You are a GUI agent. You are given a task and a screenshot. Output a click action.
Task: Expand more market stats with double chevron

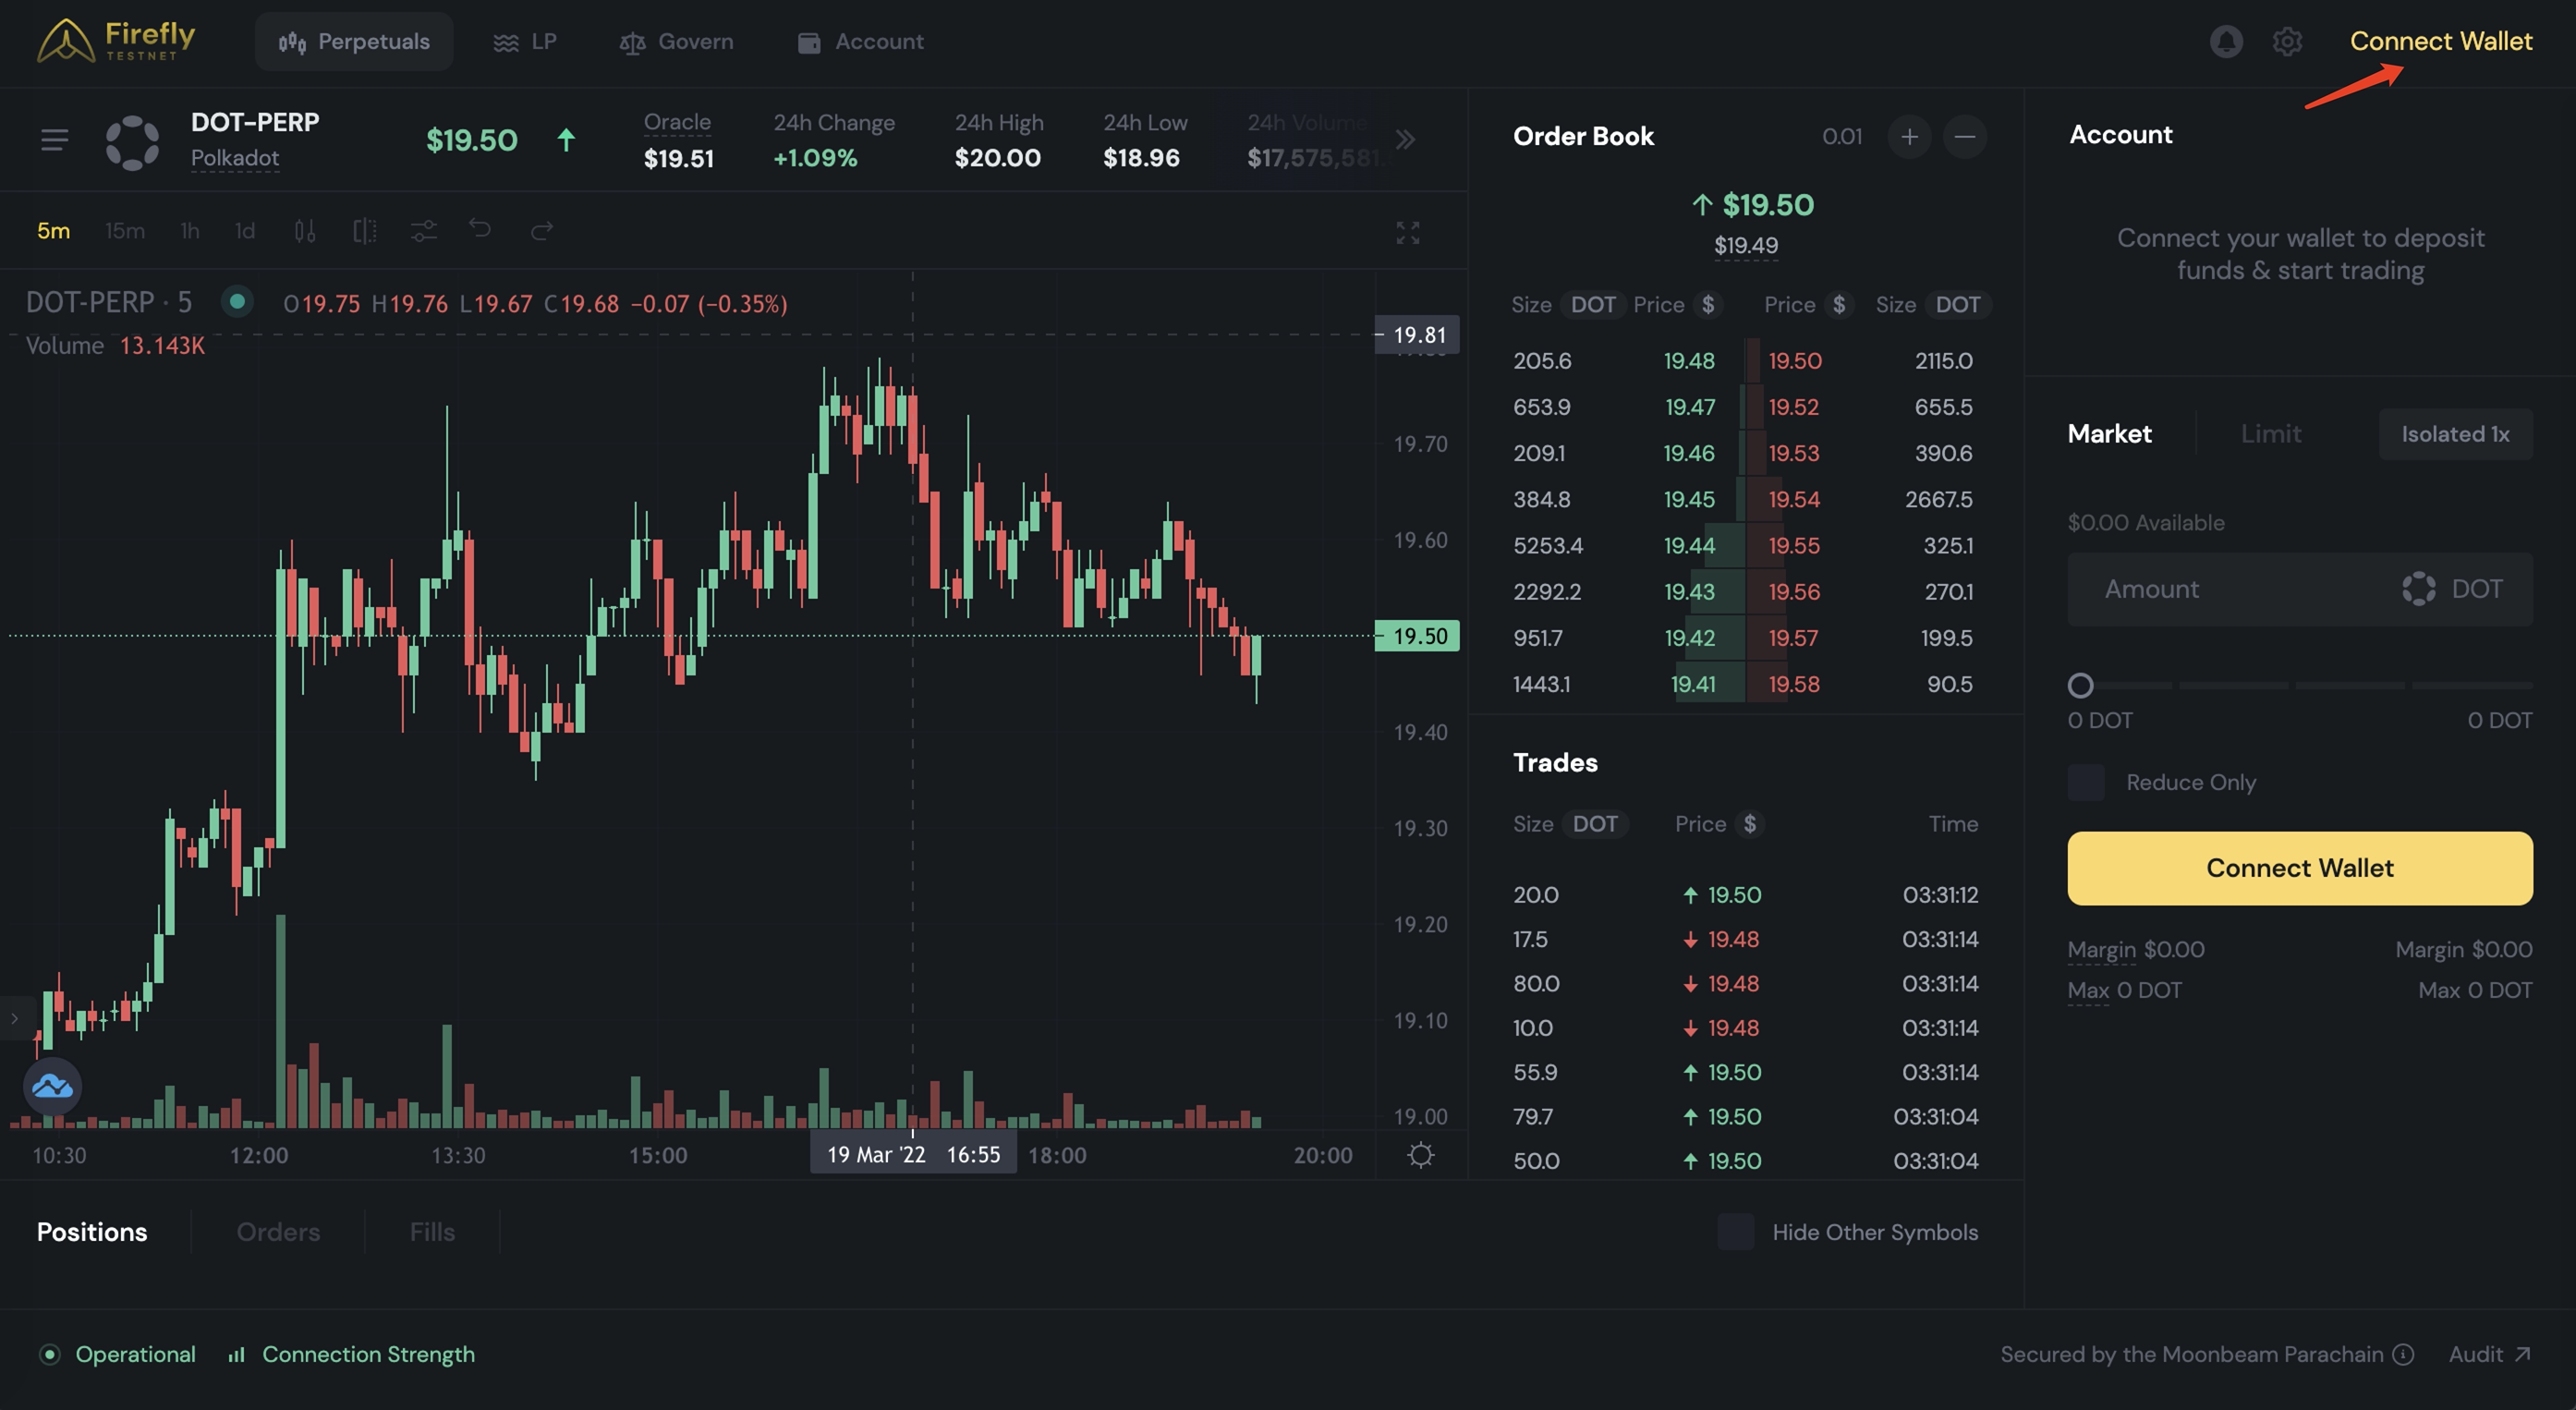[1405, 140]
